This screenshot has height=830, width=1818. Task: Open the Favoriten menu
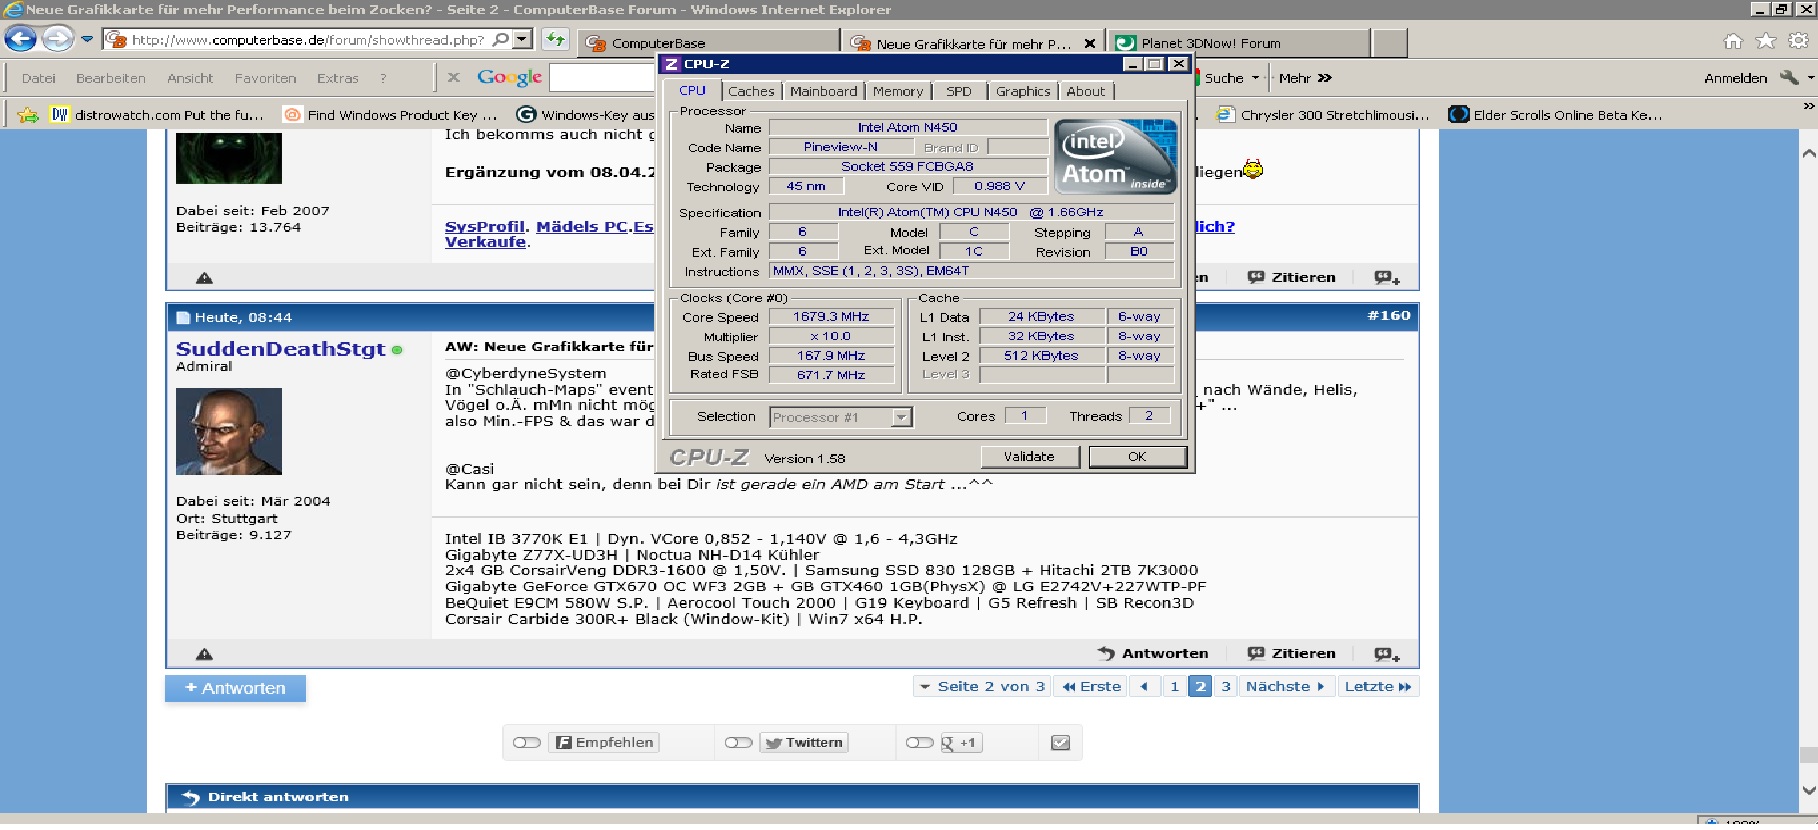coord(265,78)
